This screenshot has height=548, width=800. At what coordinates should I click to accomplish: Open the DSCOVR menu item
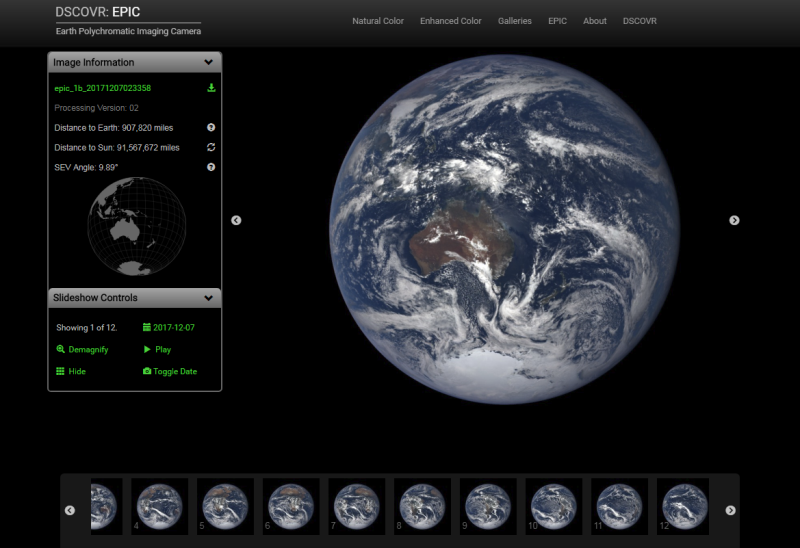(x=640, y=21)
